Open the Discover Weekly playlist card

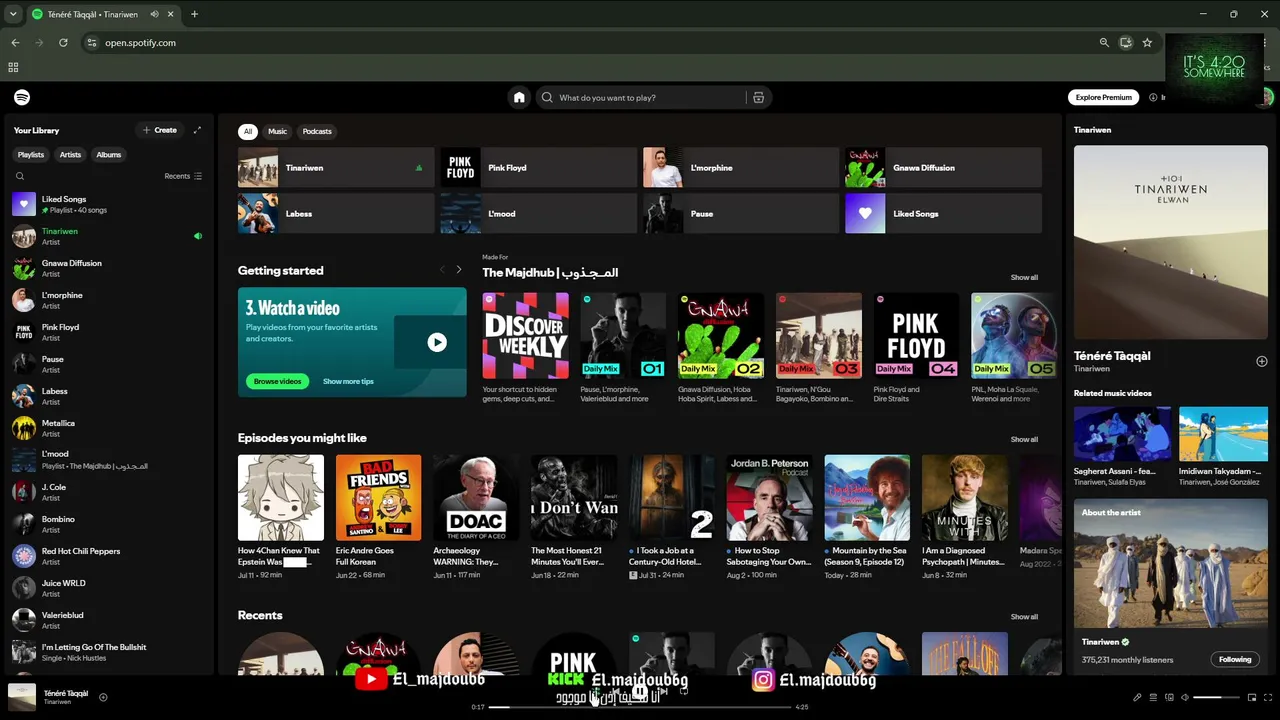tap(526, 348)
